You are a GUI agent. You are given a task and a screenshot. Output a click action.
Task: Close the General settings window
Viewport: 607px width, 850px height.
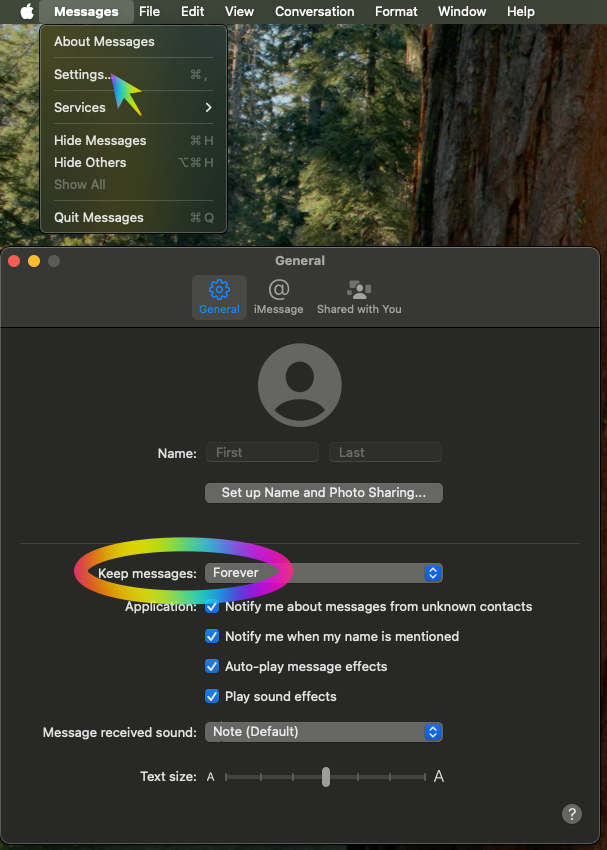coord(14,261)
